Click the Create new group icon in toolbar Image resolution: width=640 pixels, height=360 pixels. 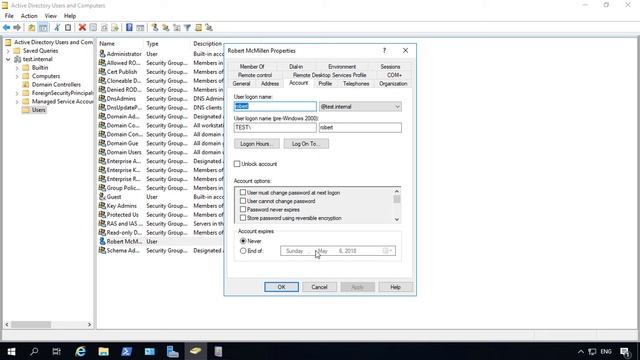(x=166, y=27)
